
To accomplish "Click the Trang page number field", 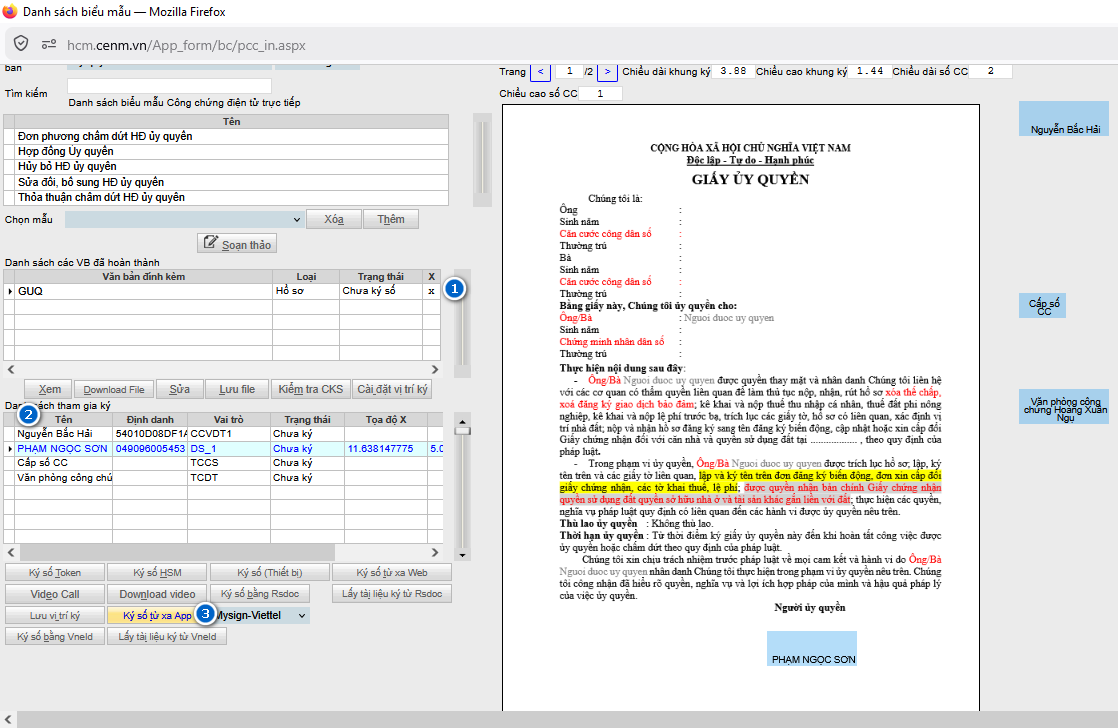I will pos(569,71).
